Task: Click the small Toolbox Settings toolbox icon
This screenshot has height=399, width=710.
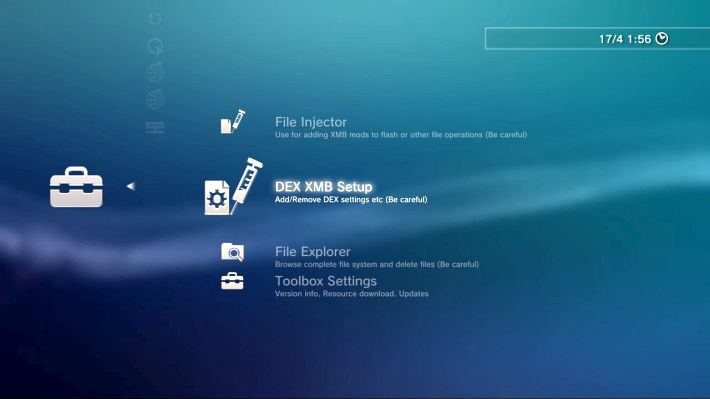Action: point(232,281)
